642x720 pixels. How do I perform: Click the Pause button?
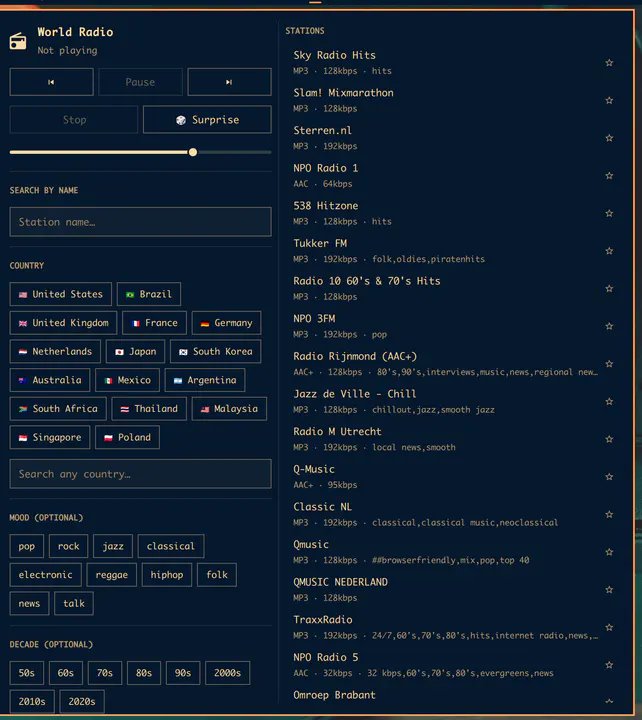click(140, 82)
